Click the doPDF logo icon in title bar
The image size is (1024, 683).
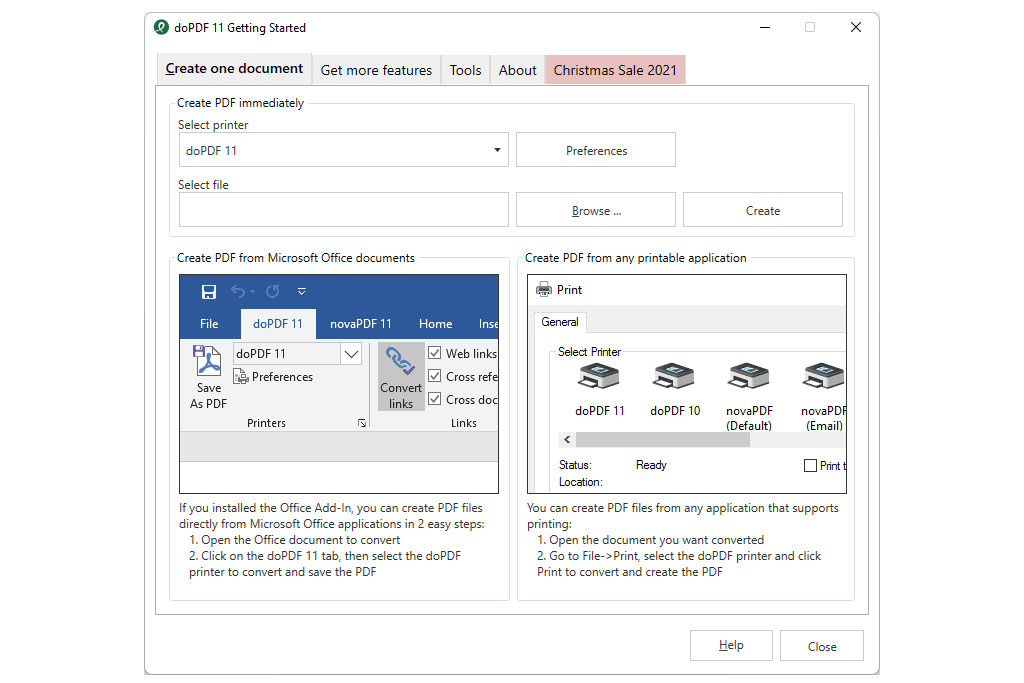pyautogui.click(x=161, y=27)
